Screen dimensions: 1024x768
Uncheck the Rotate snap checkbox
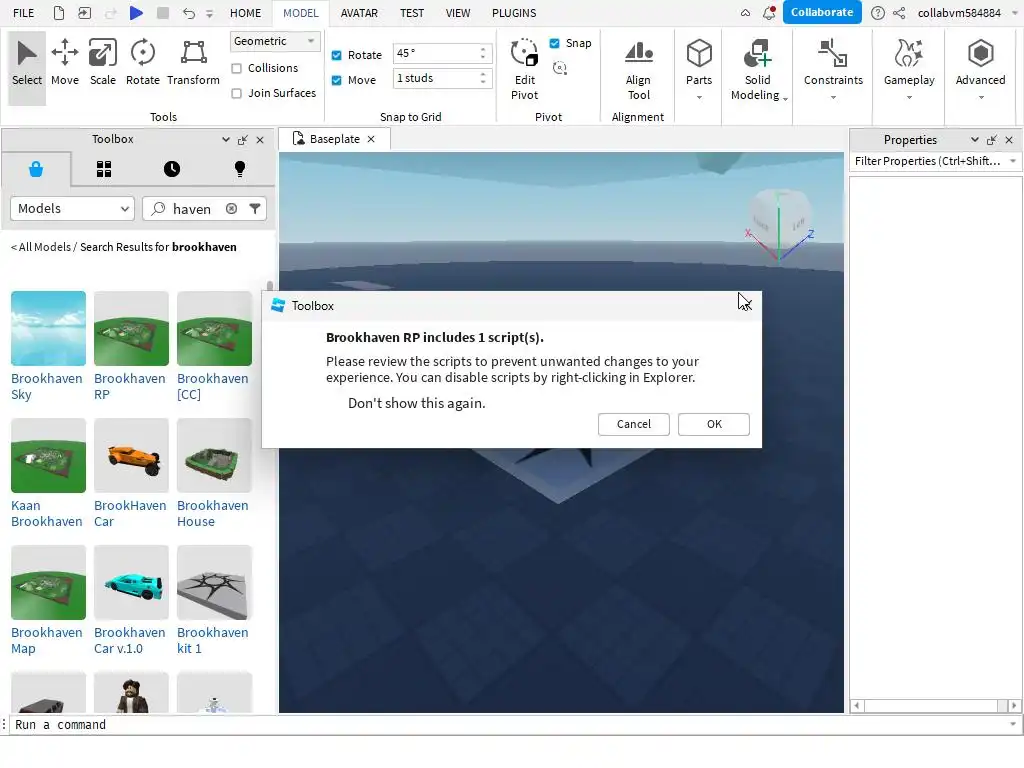click(336, 56)
